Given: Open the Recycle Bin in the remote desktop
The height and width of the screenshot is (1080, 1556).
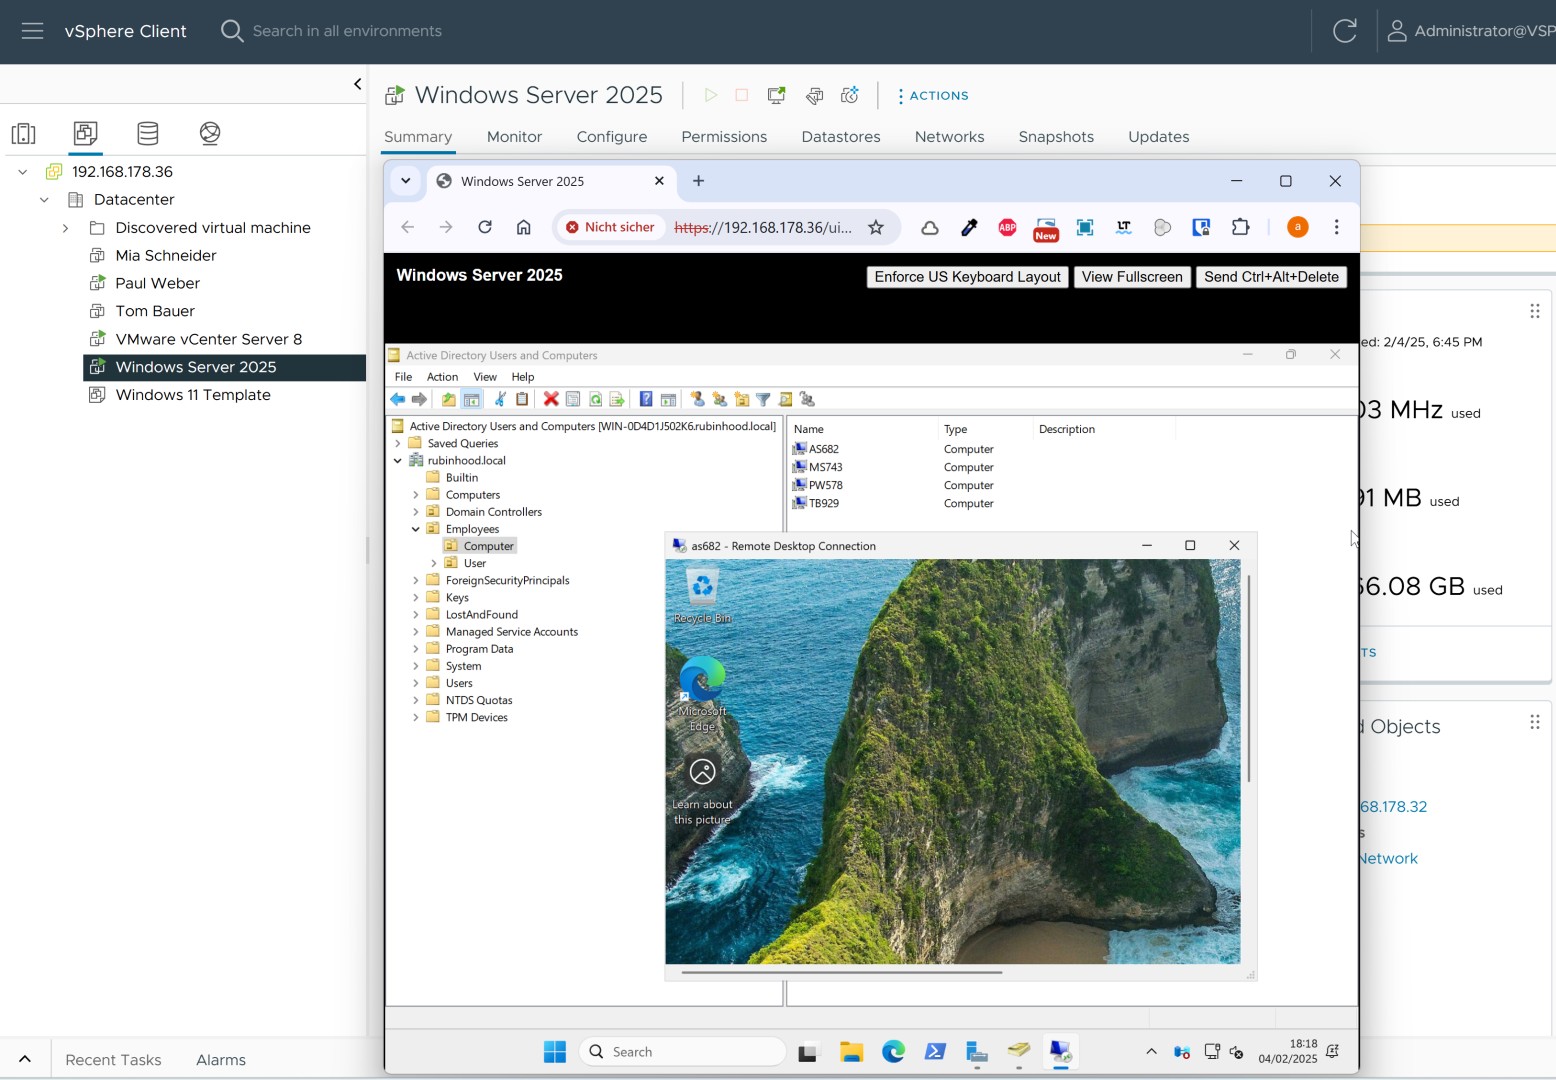Looking at the screenshot, I should (x=702, y=597).
